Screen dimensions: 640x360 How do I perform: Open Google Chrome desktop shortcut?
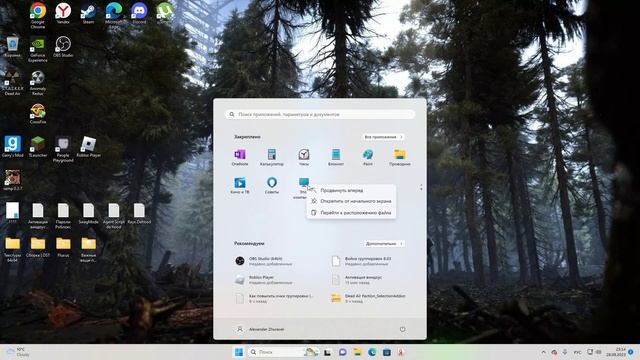[38, 15]
